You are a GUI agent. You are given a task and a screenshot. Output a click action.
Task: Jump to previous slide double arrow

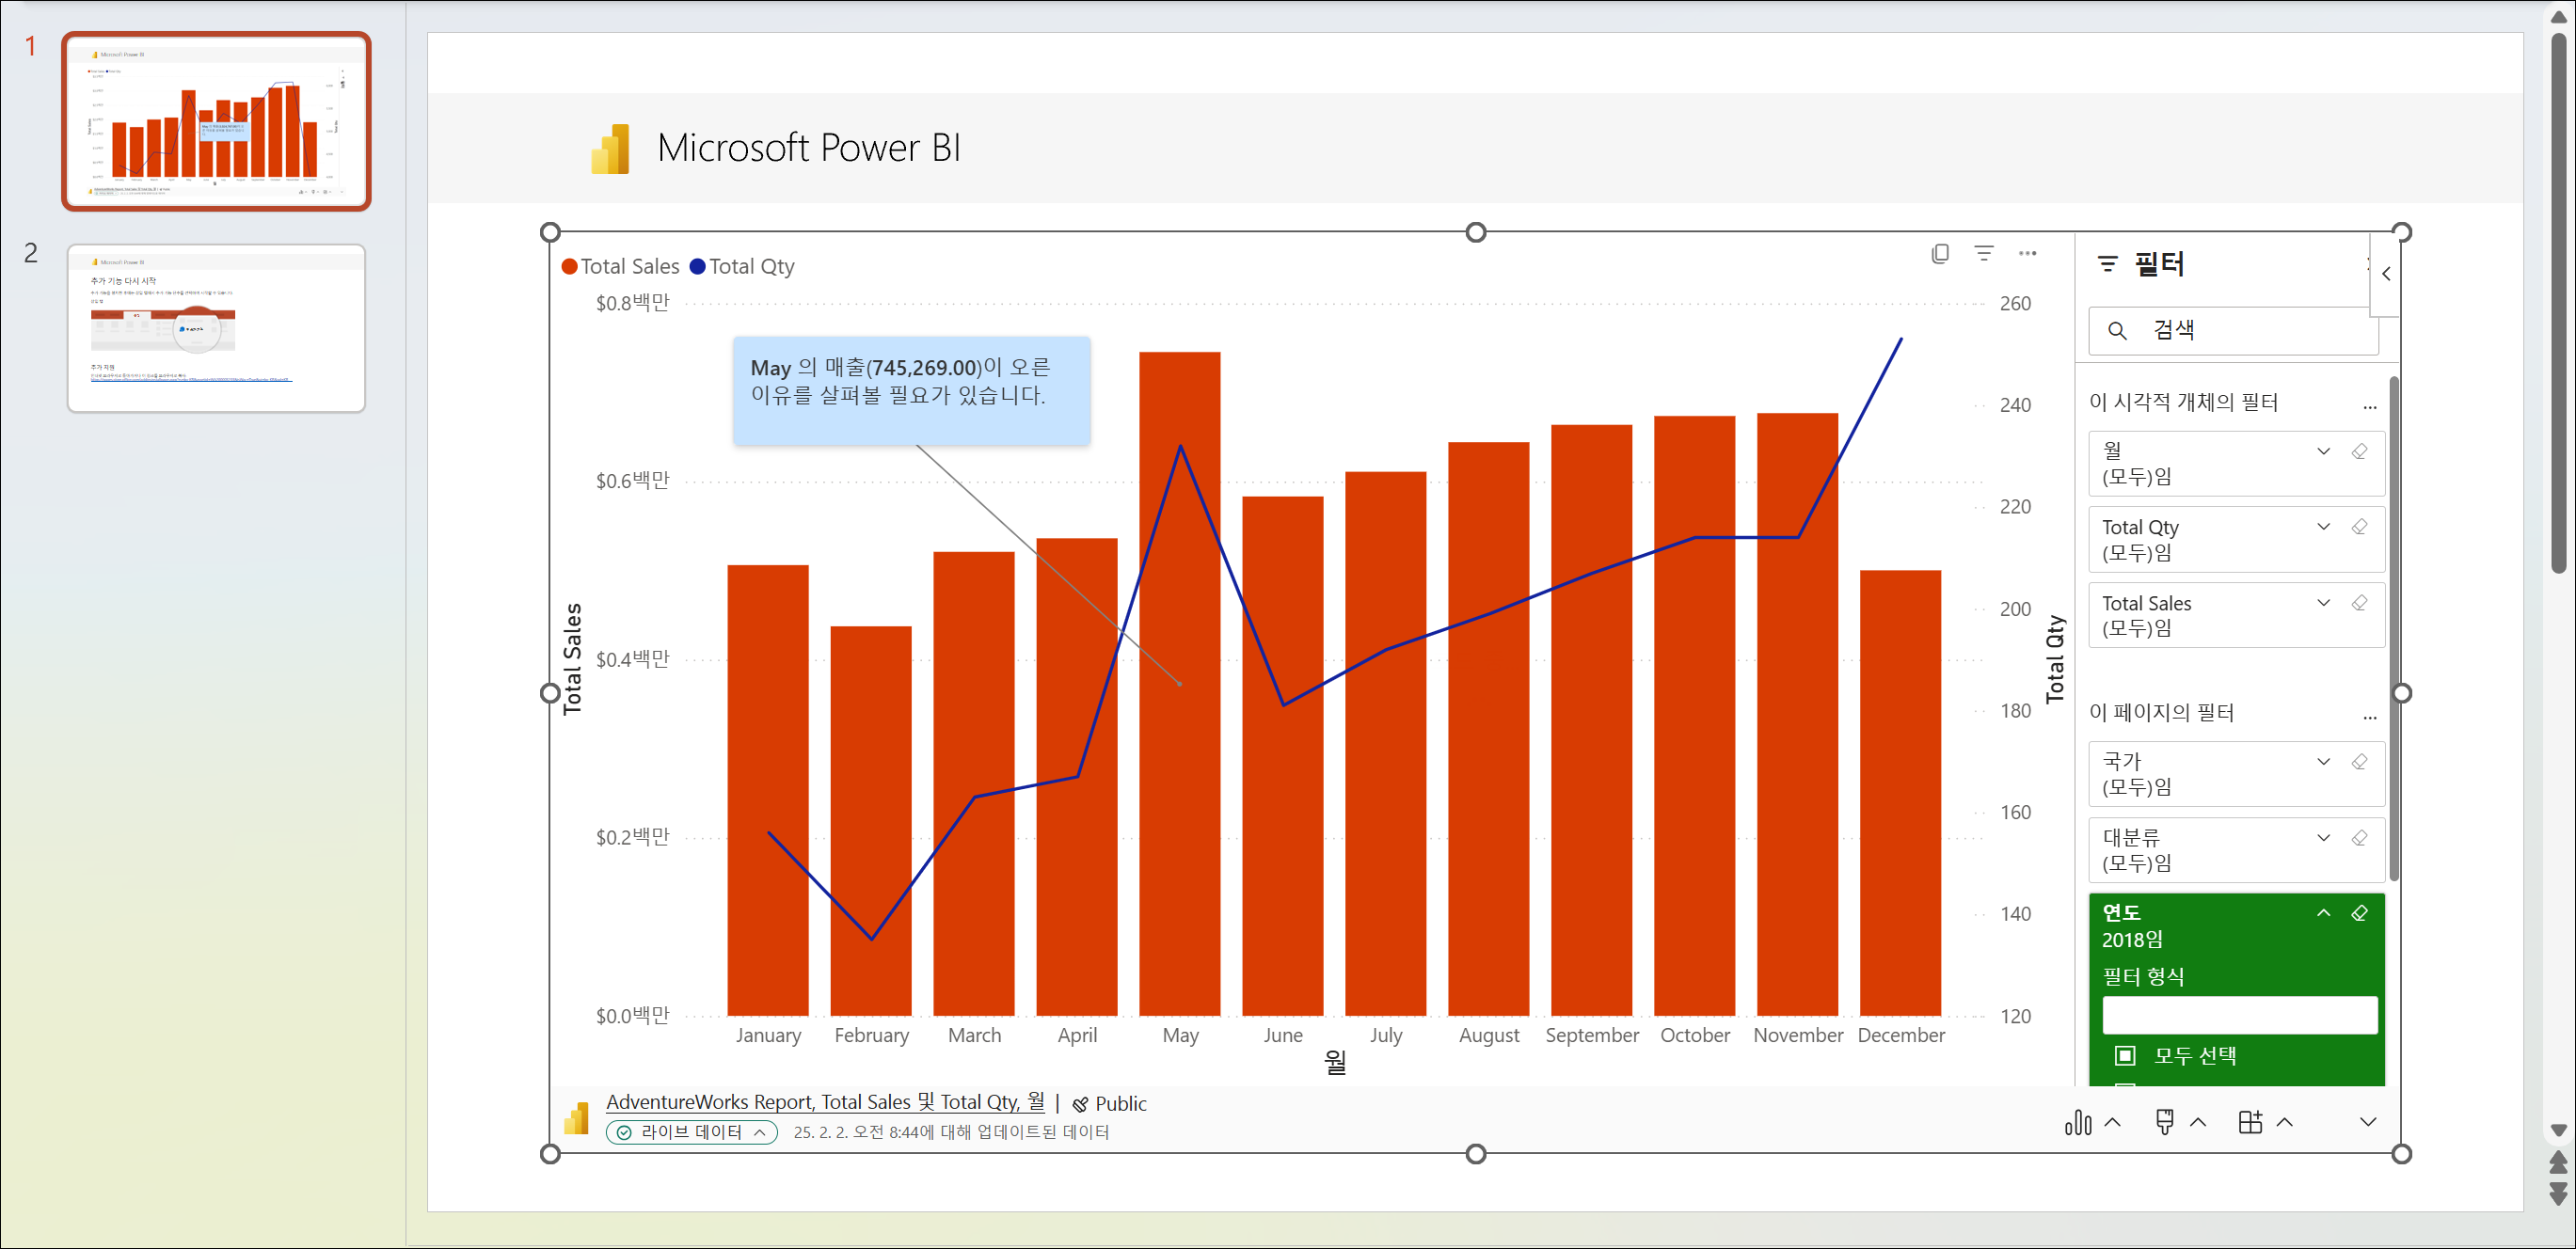coord(2558,1162)
